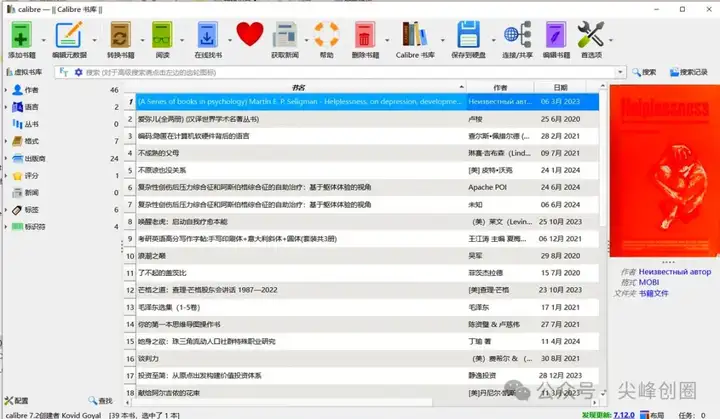Viewport: 720px width, 419px height.
Task: Open the Read (阅读) dropdown arrow
Action: (x=182, y=40)
